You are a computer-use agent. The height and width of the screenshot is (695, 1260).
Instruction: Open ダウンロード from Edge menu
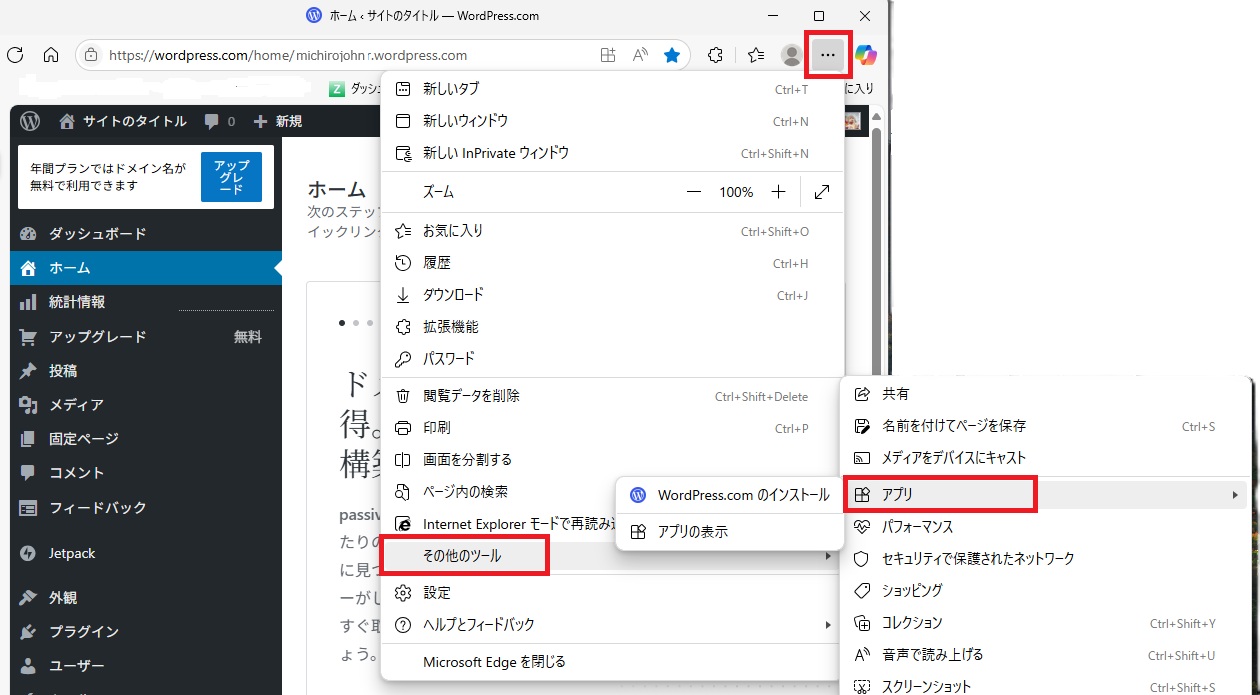613,295
